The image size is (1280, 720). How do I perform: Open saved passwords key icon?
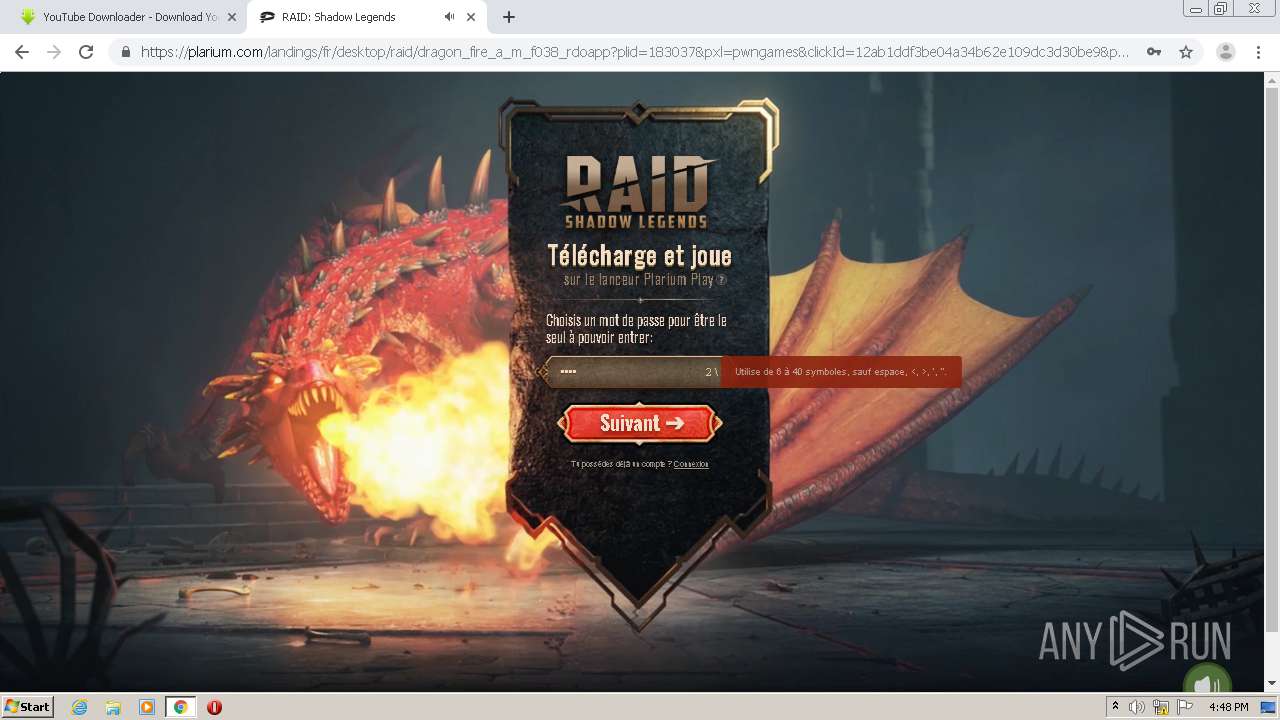point(1154,52)
